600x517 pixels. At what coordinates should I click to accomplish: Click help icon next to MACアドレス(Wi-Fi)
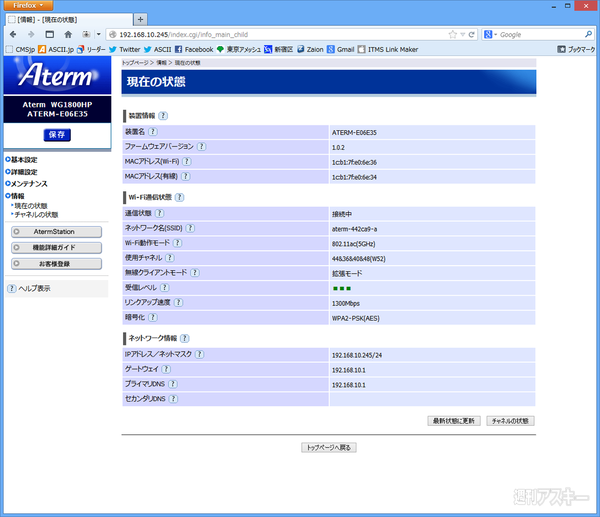click(187, 161)
